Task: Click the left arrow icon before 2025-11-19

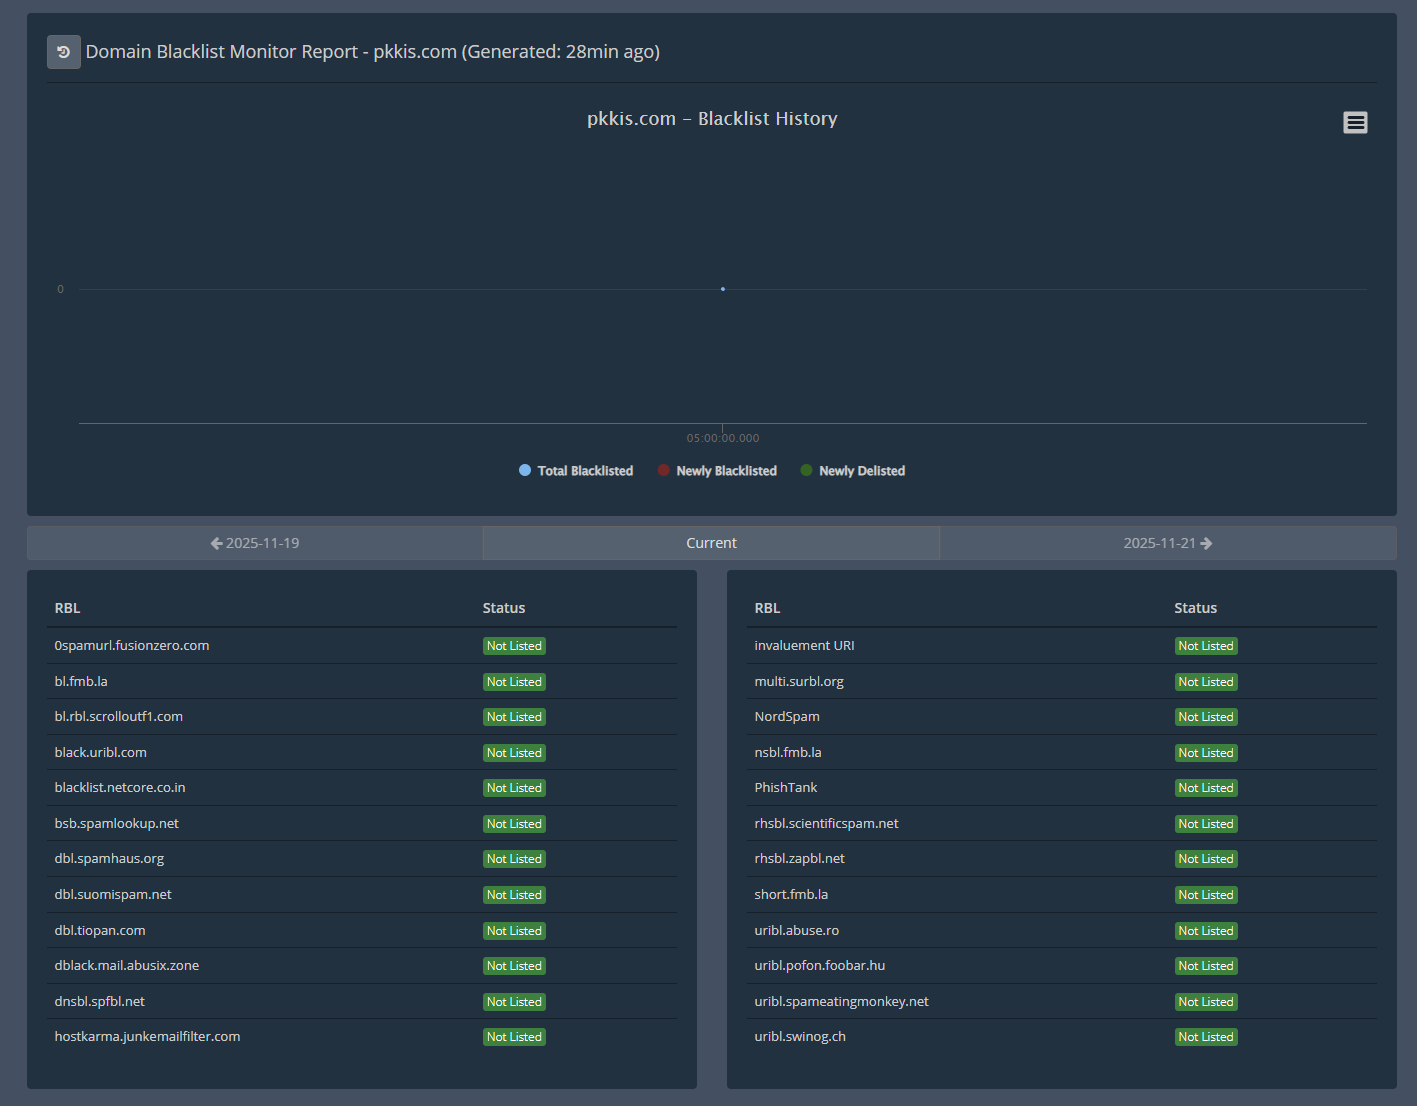Action: [x=216, y=543]
